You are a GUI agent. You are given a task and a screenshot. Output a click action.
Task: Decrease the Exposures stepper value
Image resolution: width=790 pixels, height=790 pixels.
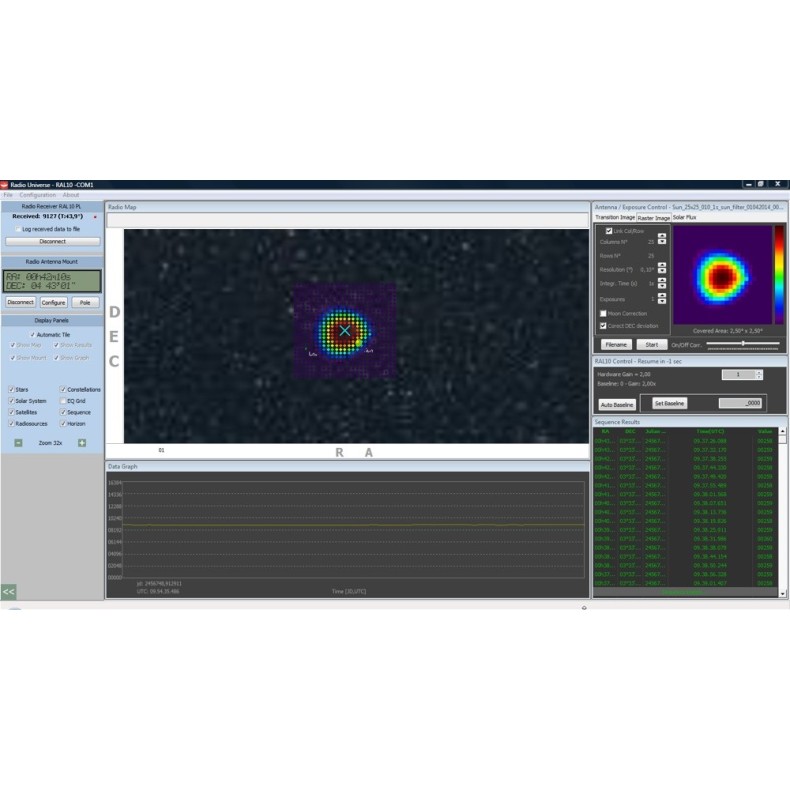click(661, 301)
